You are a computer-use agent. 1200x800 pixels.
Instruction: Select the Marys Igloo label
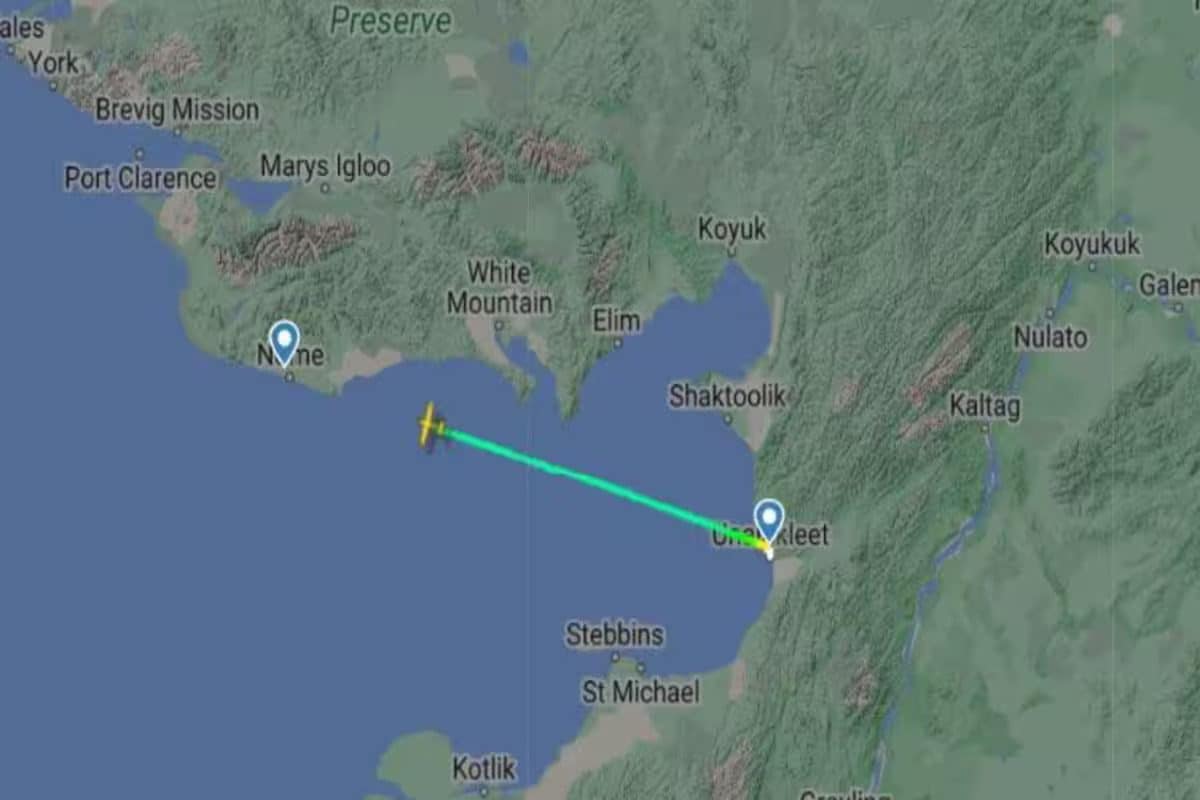pos(325,166)
